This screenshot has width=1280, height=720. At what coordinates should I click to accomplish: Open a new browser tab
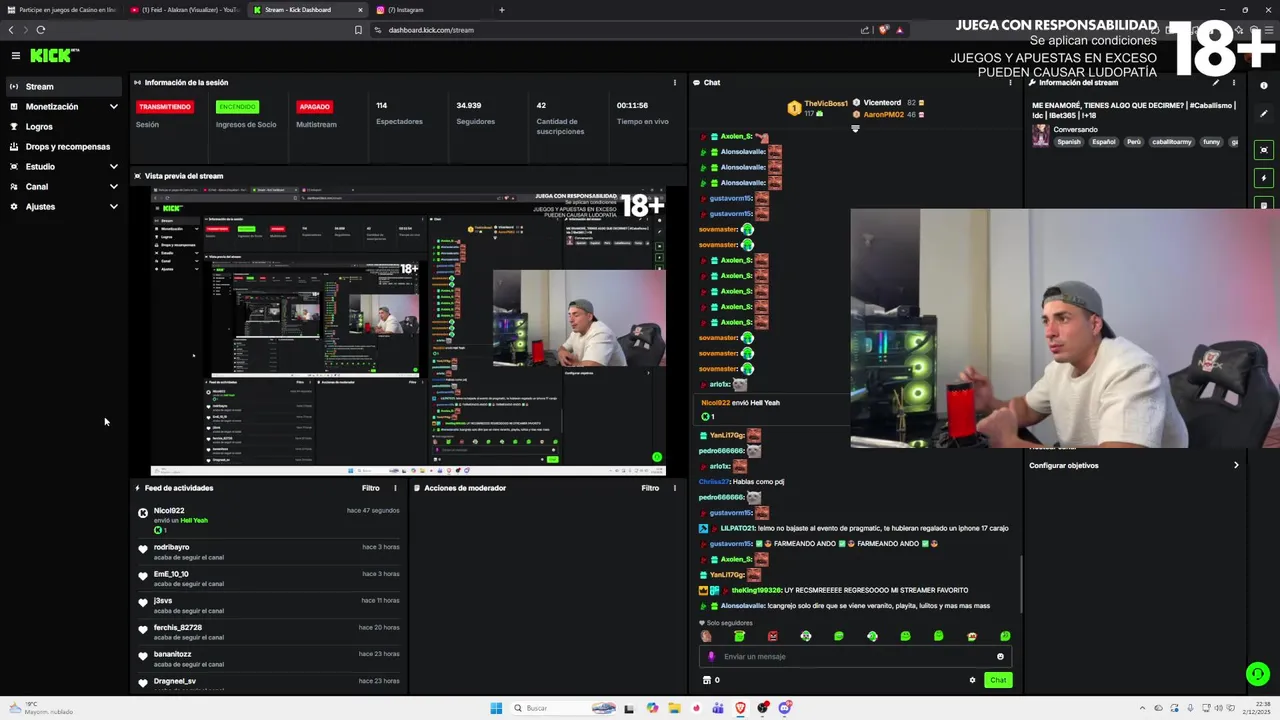[502, 10]
